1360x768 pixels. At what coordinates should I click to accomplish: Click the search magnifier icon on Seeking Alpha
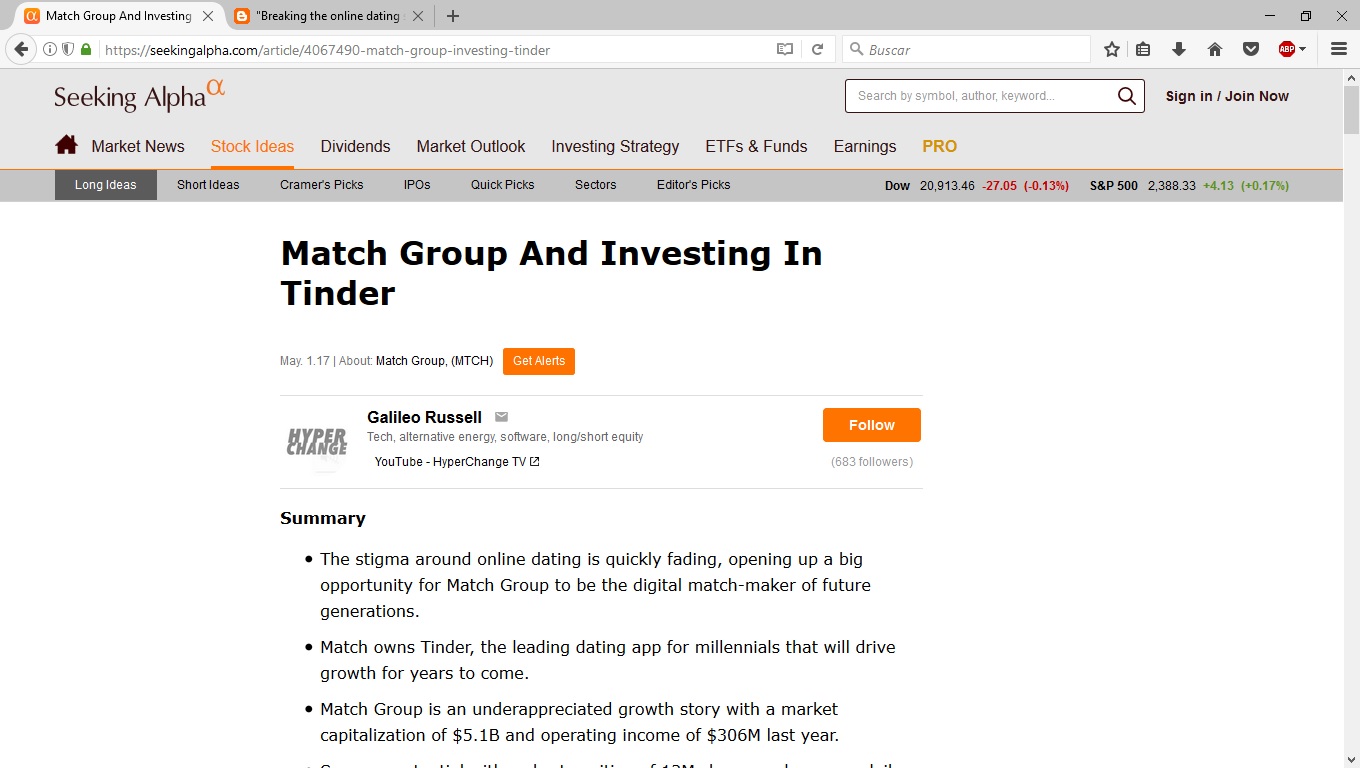[x=1126, y=96]
